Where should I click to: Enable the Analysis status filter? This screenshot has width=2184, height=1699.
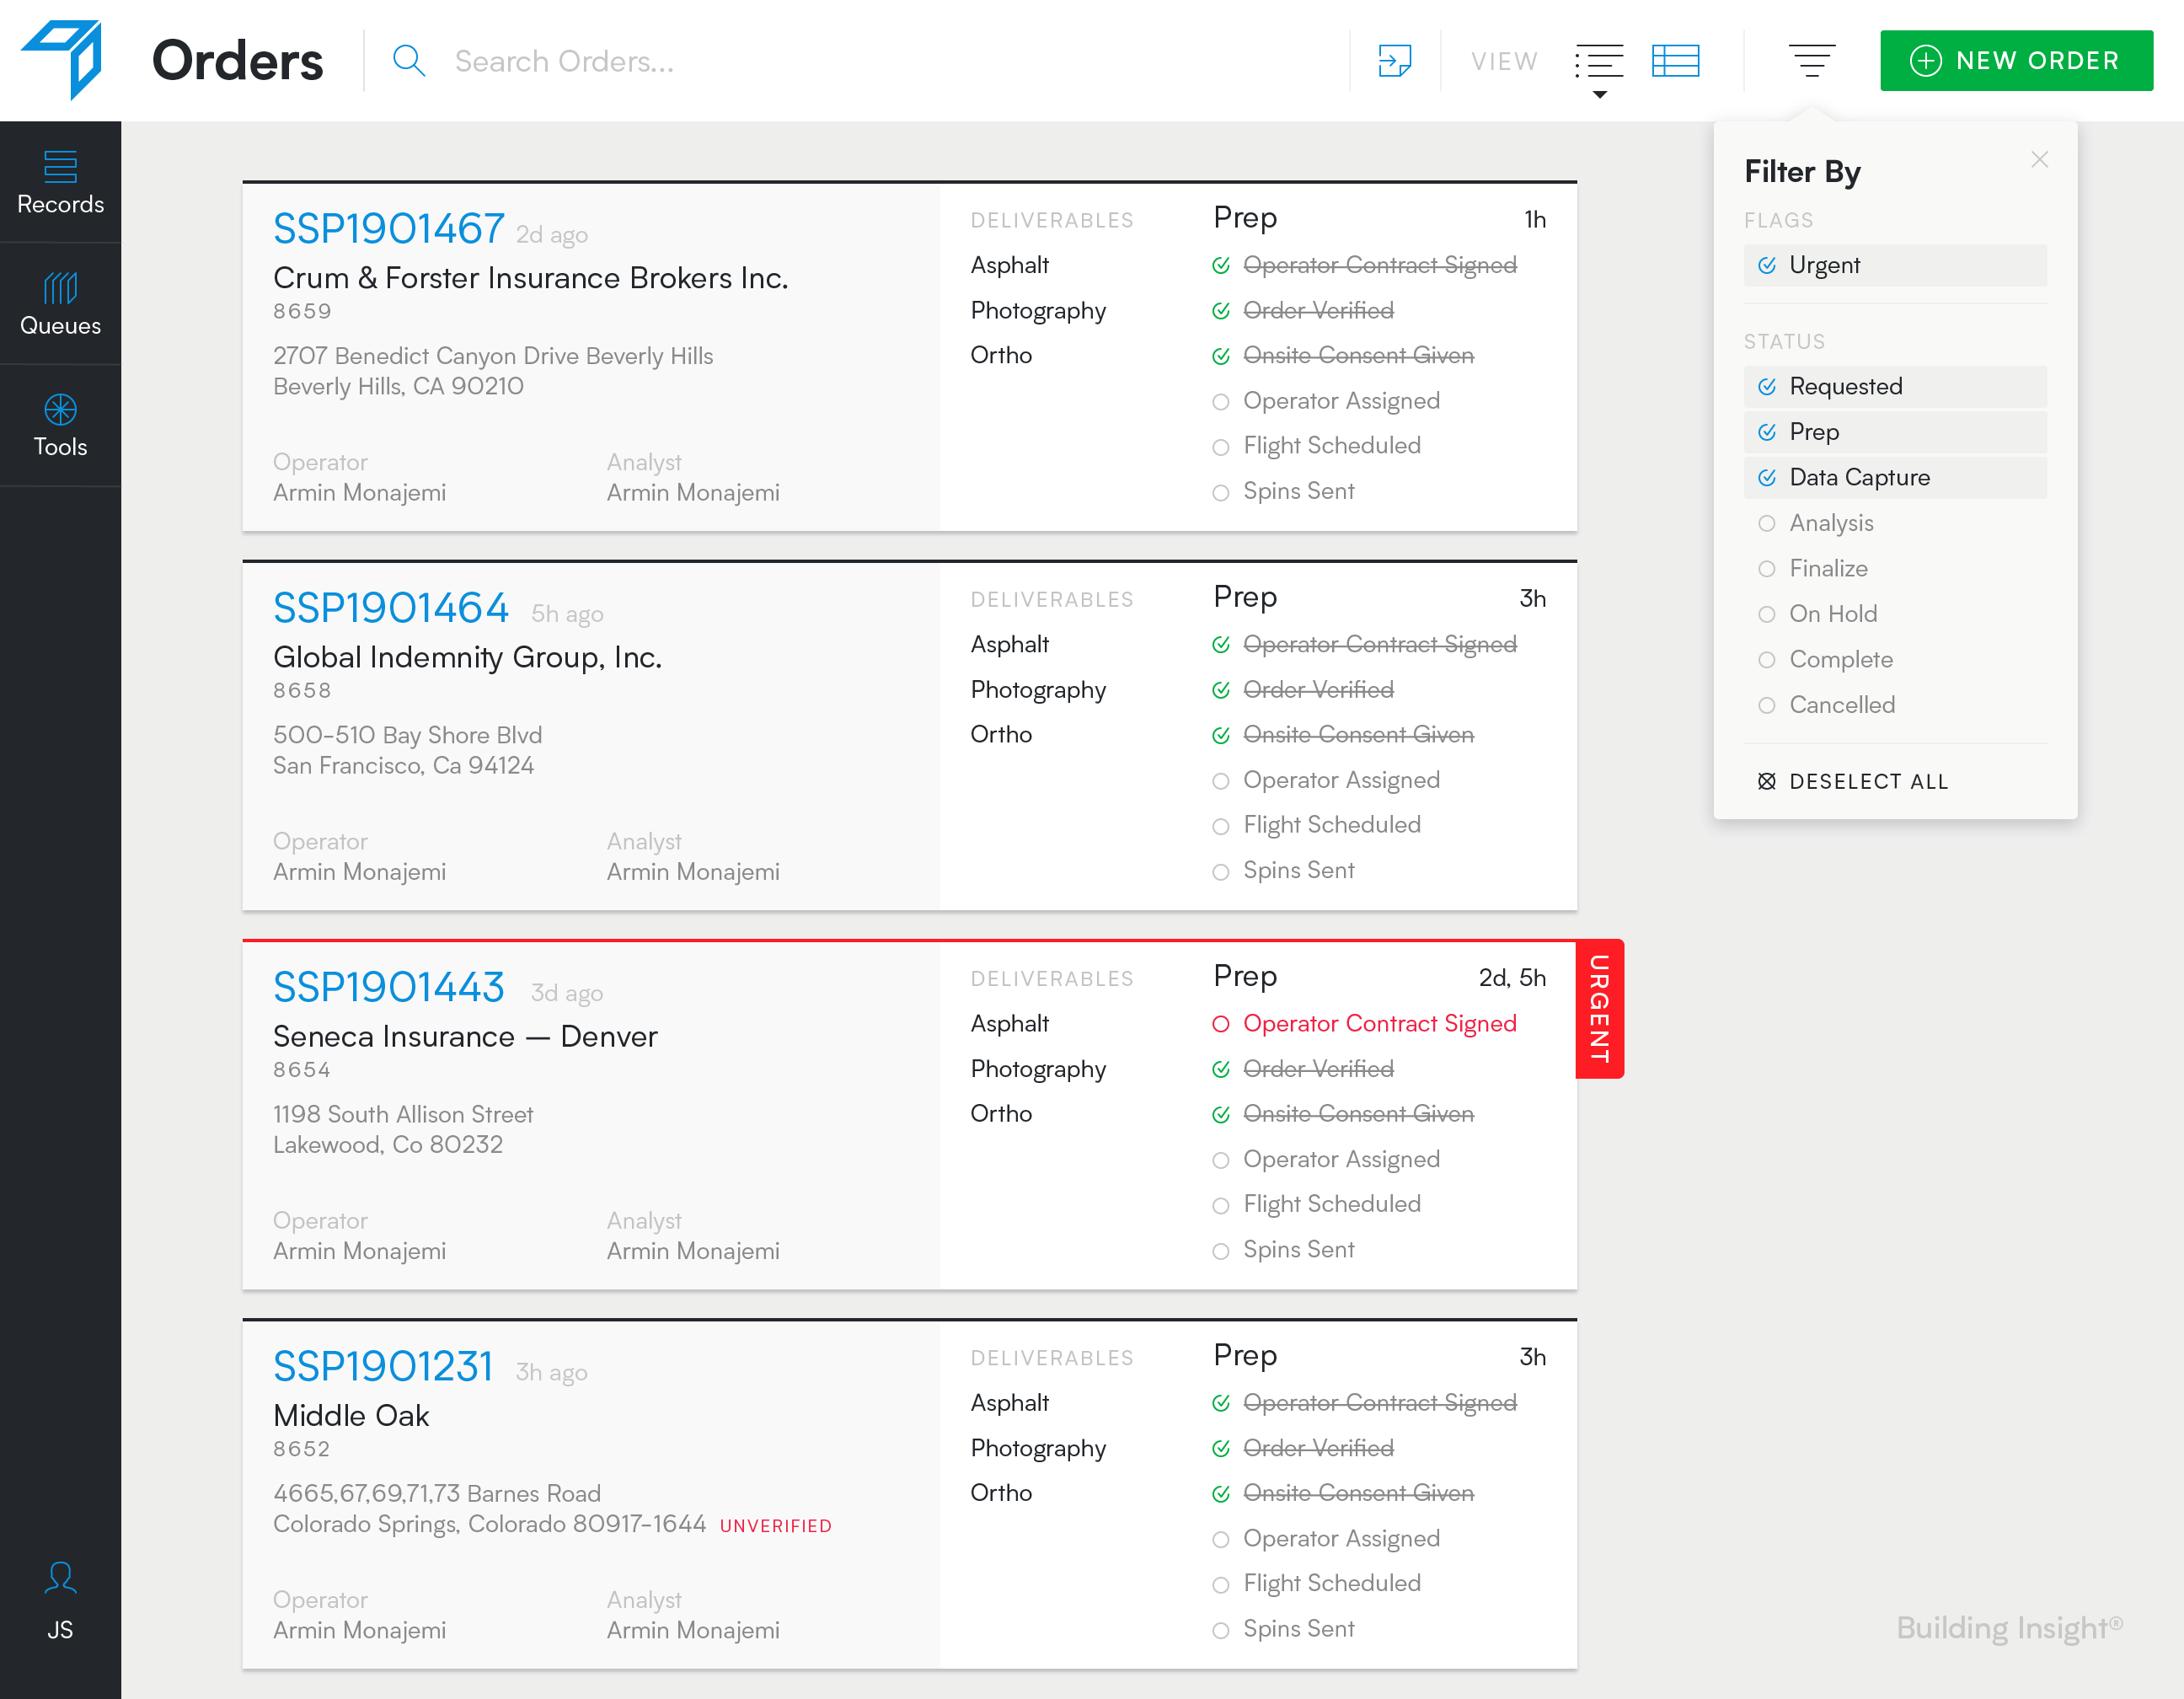(1766, 523)
